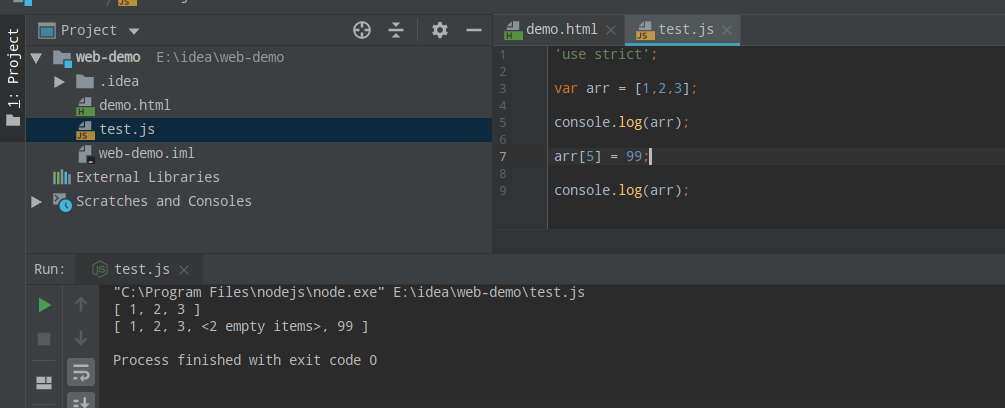The height and width of the screenshot is (408, 1005).
Task: Click the test.js file icon in tree
Action: click(85, 130)
